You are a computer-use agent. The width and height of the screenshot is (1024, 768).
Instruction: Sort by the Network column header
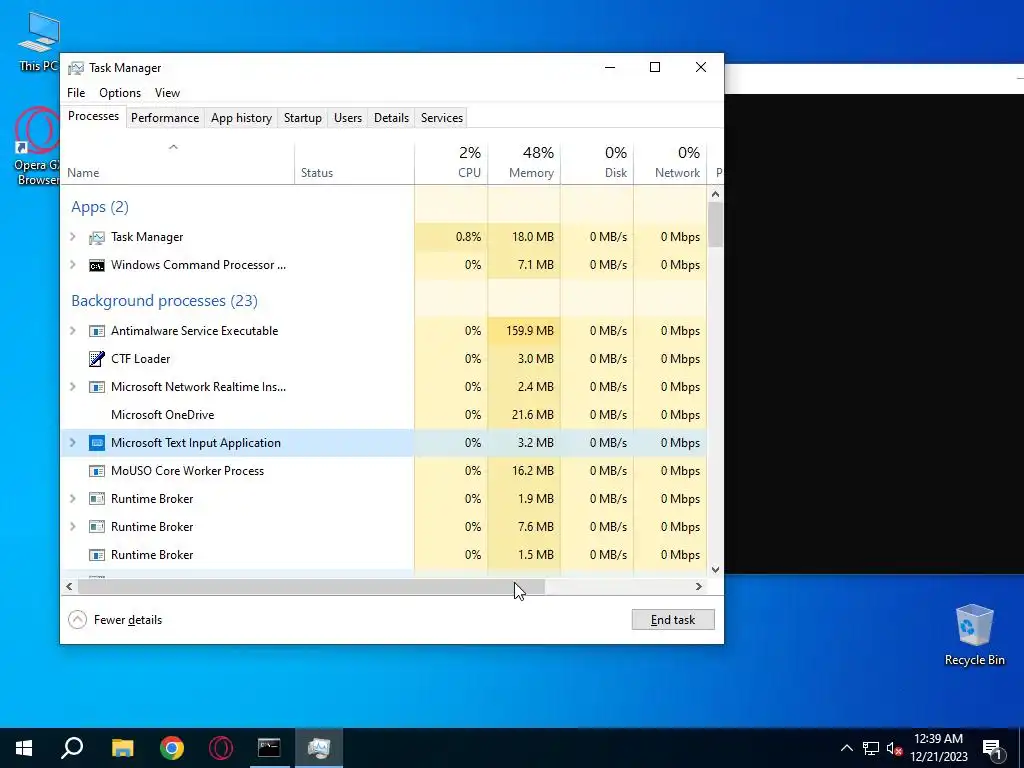[x=670, y=163]
